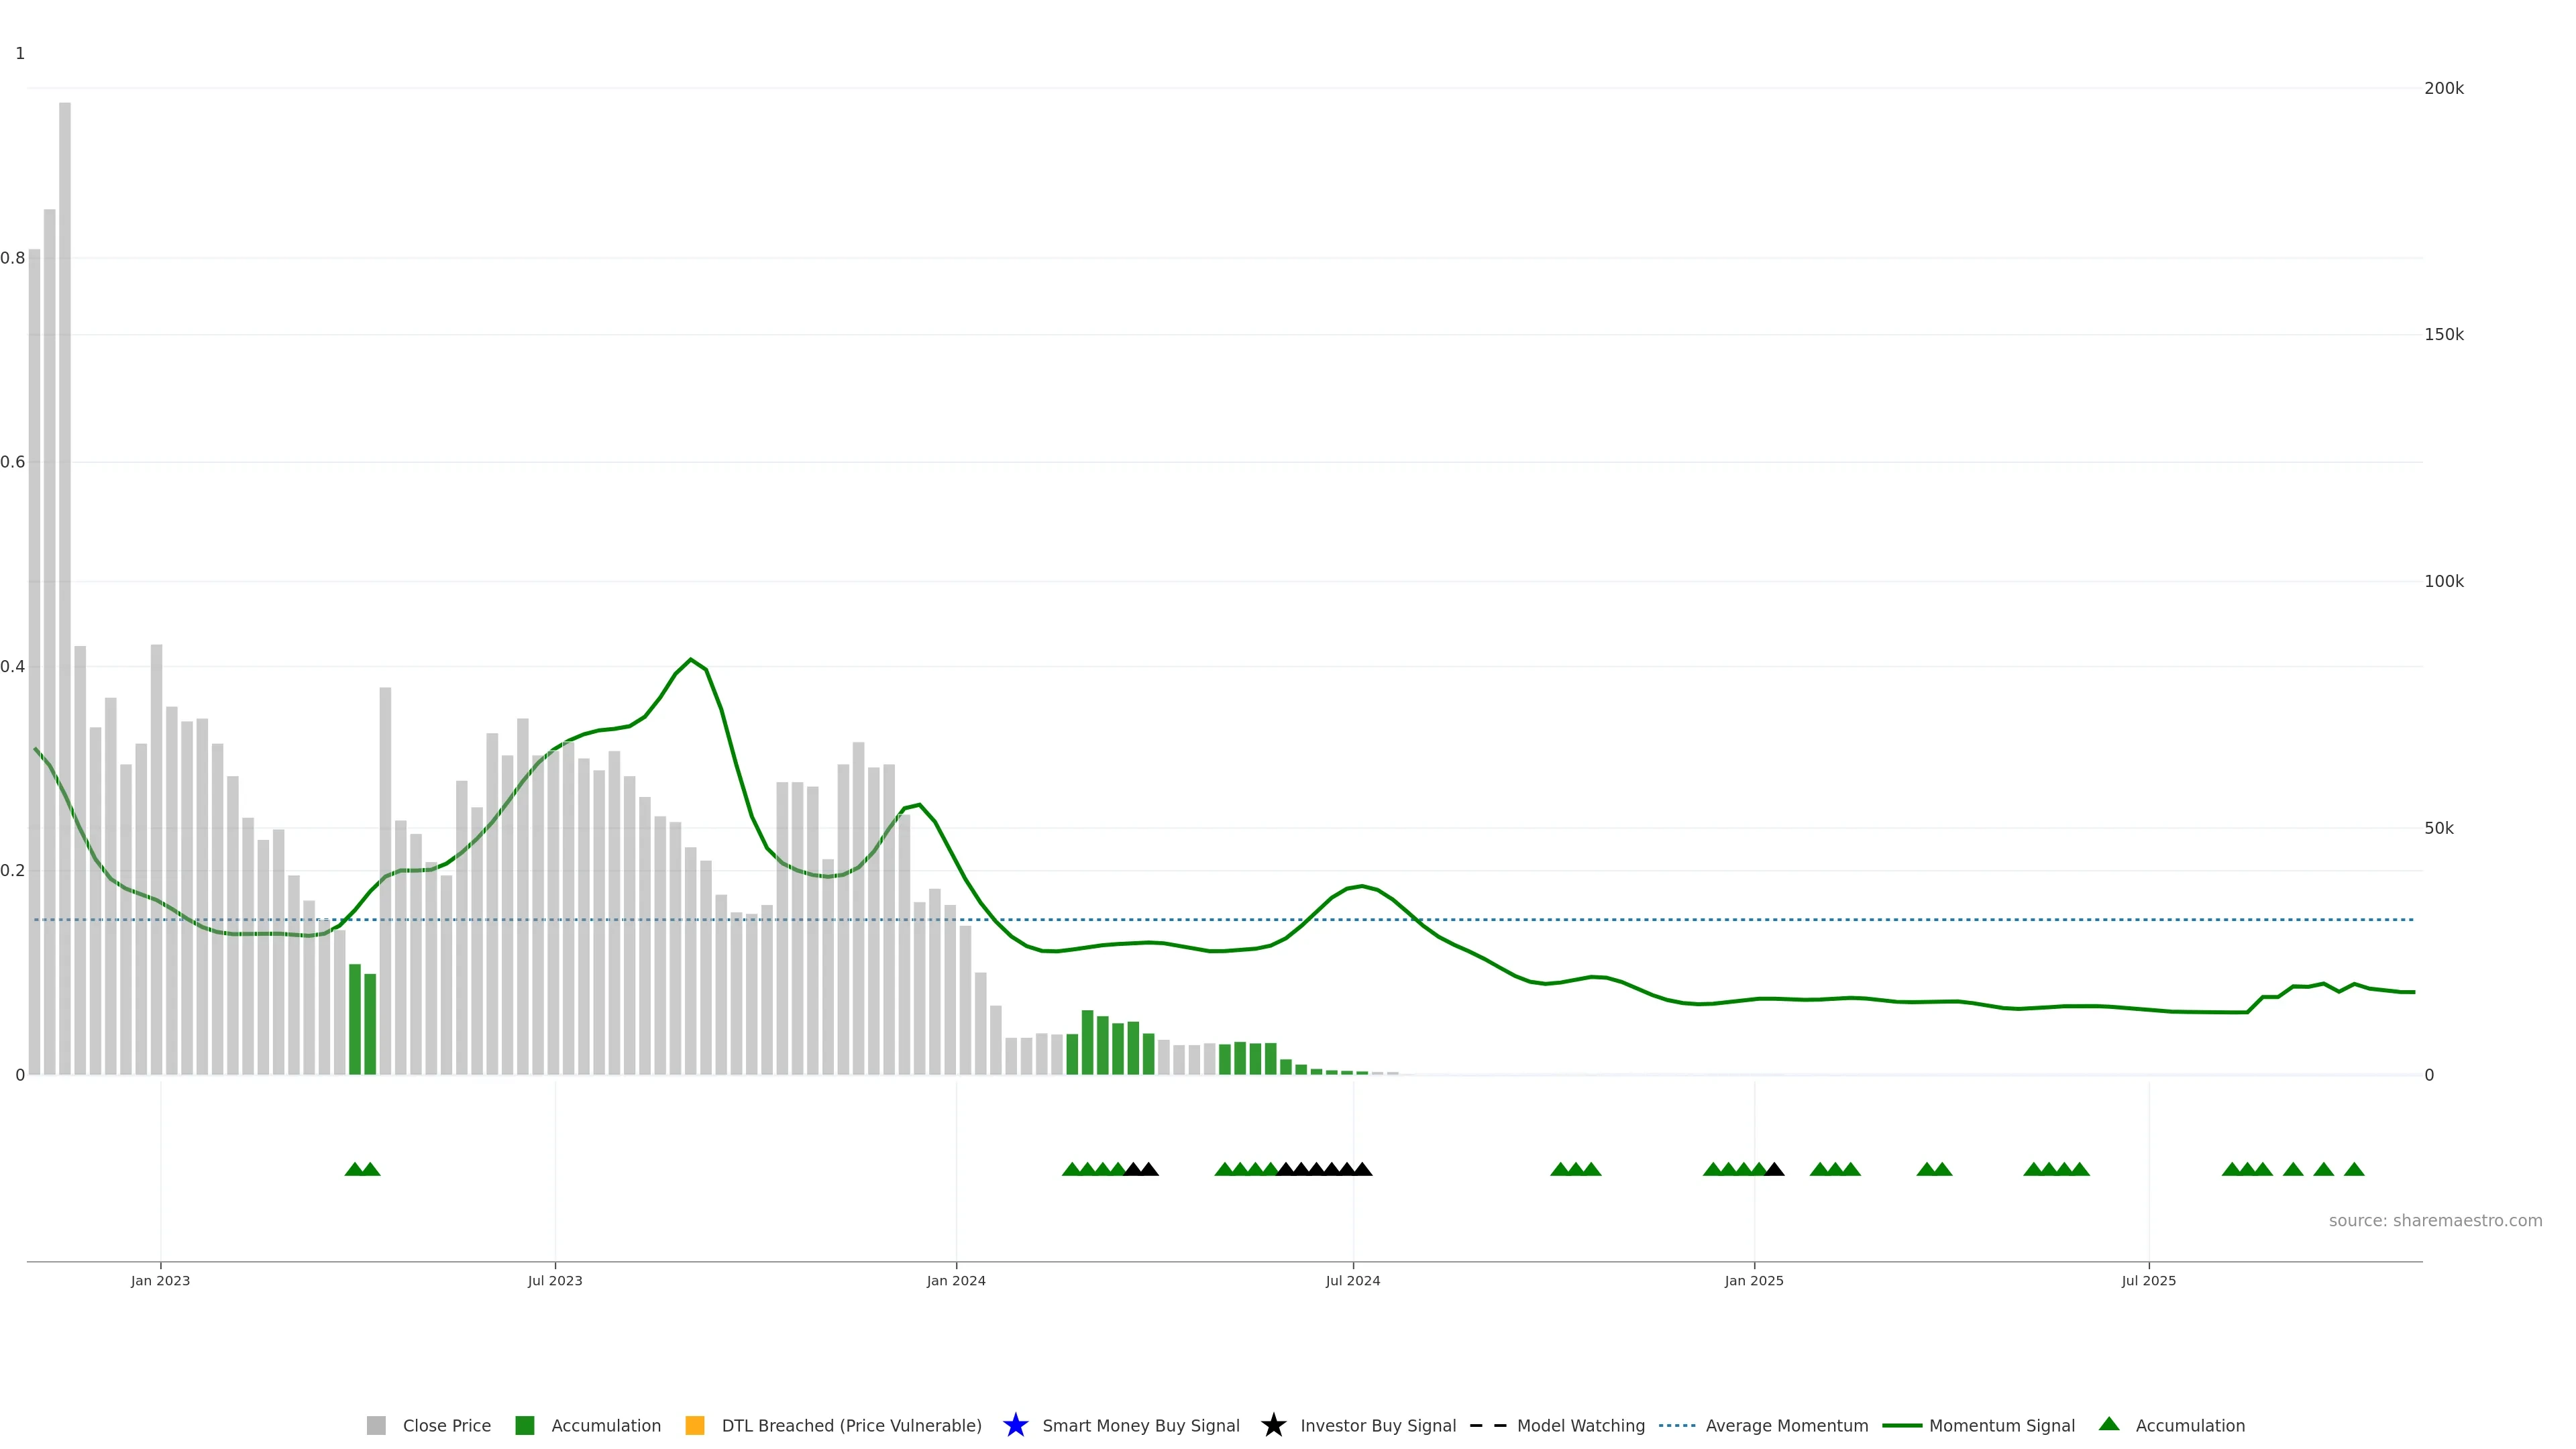This screenshot has width=2576, height=1449.
Task: Click the green Accumulation square legend icon
Action: point(524,1425)
